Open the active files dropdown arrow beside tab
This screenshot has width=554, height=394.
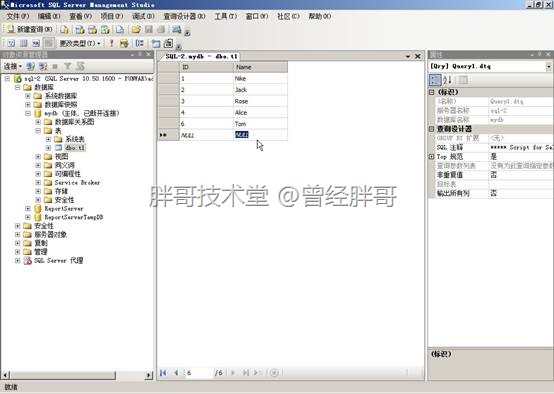tap(408, 56)
